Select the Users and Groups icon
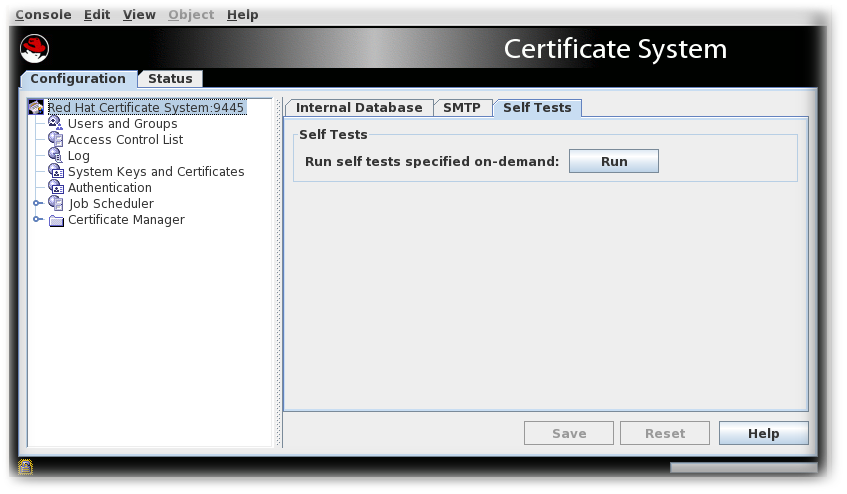 (x=56, y=124)
